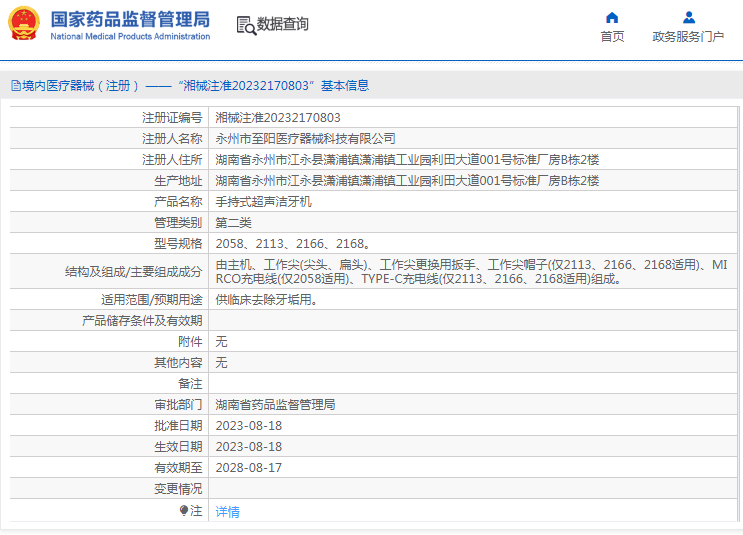Click the 管理类别 label
The width and height of the screenshot is (743, 535).
[x=178, y=223]
